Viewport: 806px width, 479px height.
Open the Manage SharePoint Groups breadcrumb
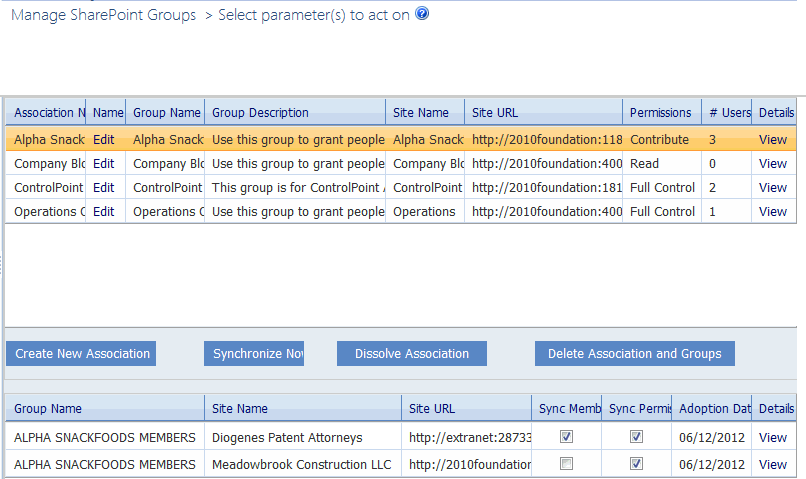(x=103, y=16)
